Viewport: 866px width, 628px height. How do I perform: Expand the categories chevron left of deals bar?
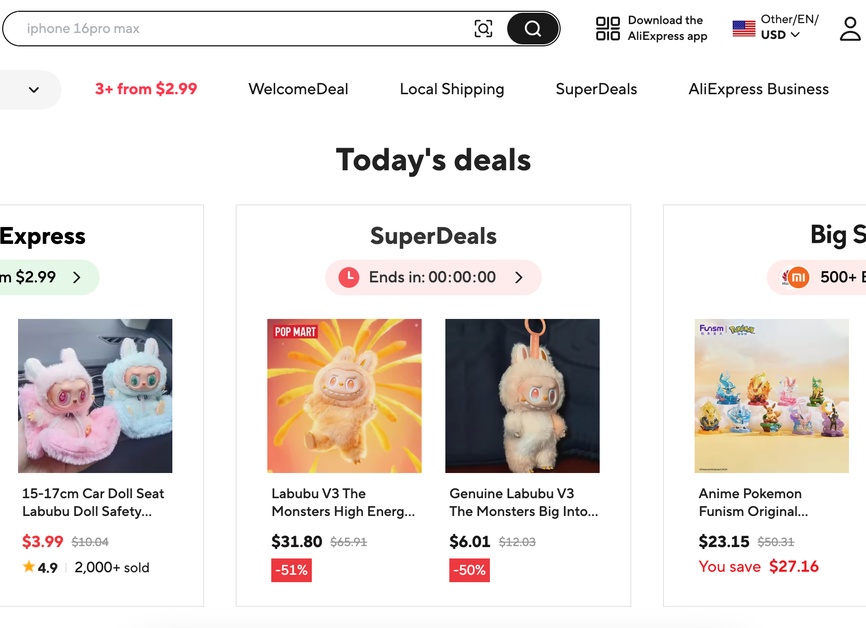(30, 89)
